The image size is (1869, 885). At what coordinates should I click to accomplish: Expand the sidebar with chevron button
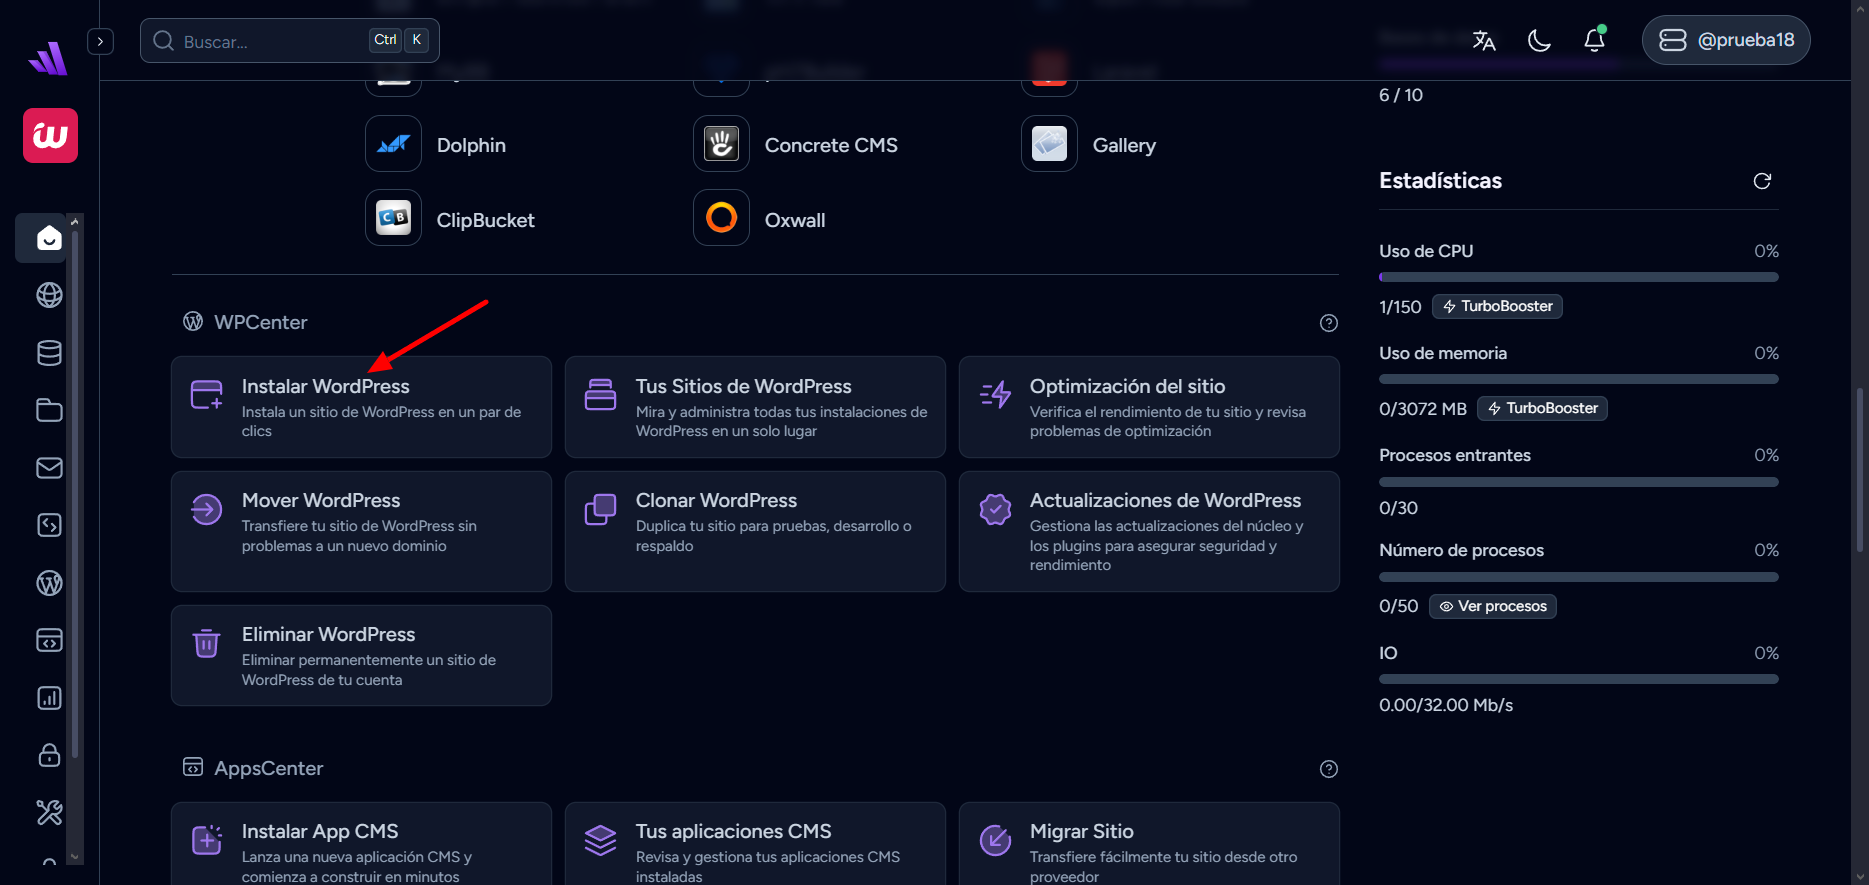[100, 41]
